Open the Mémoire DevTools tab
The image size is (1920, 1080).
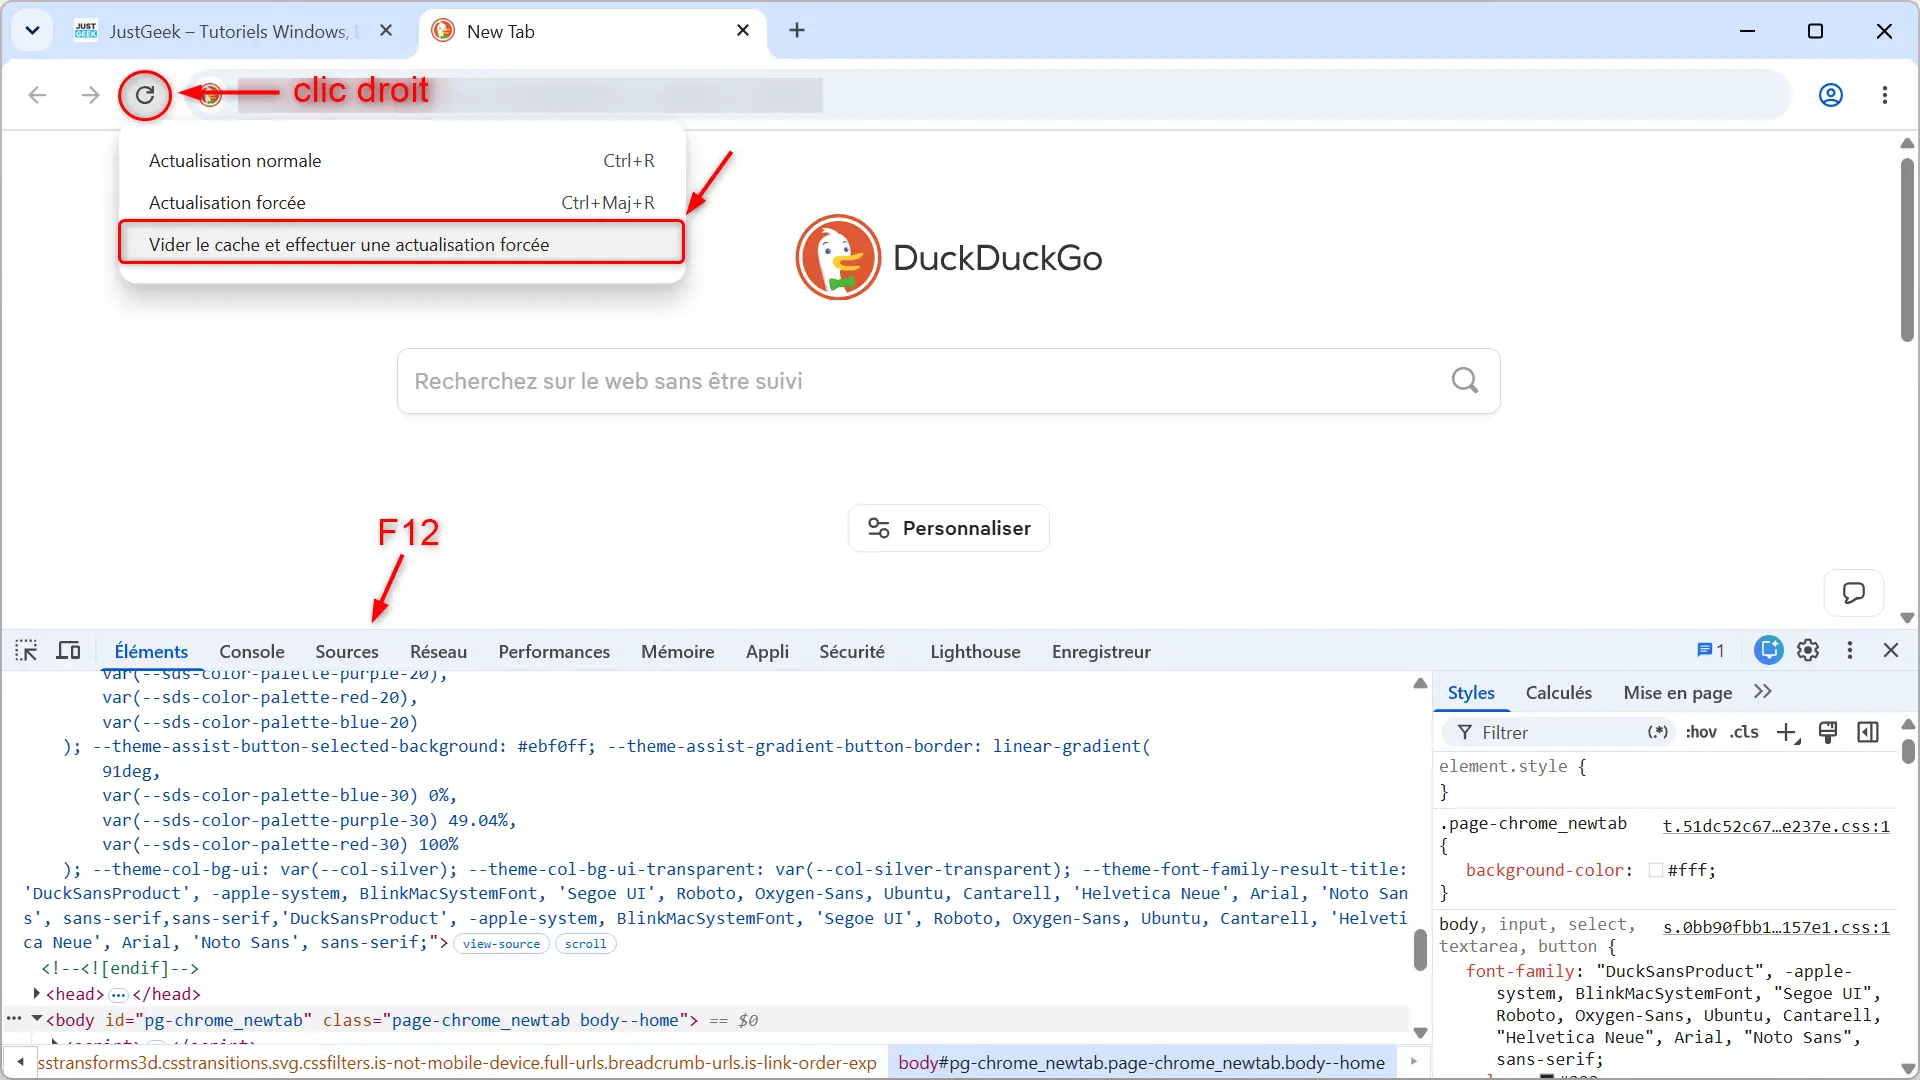(x=678, y=652)
